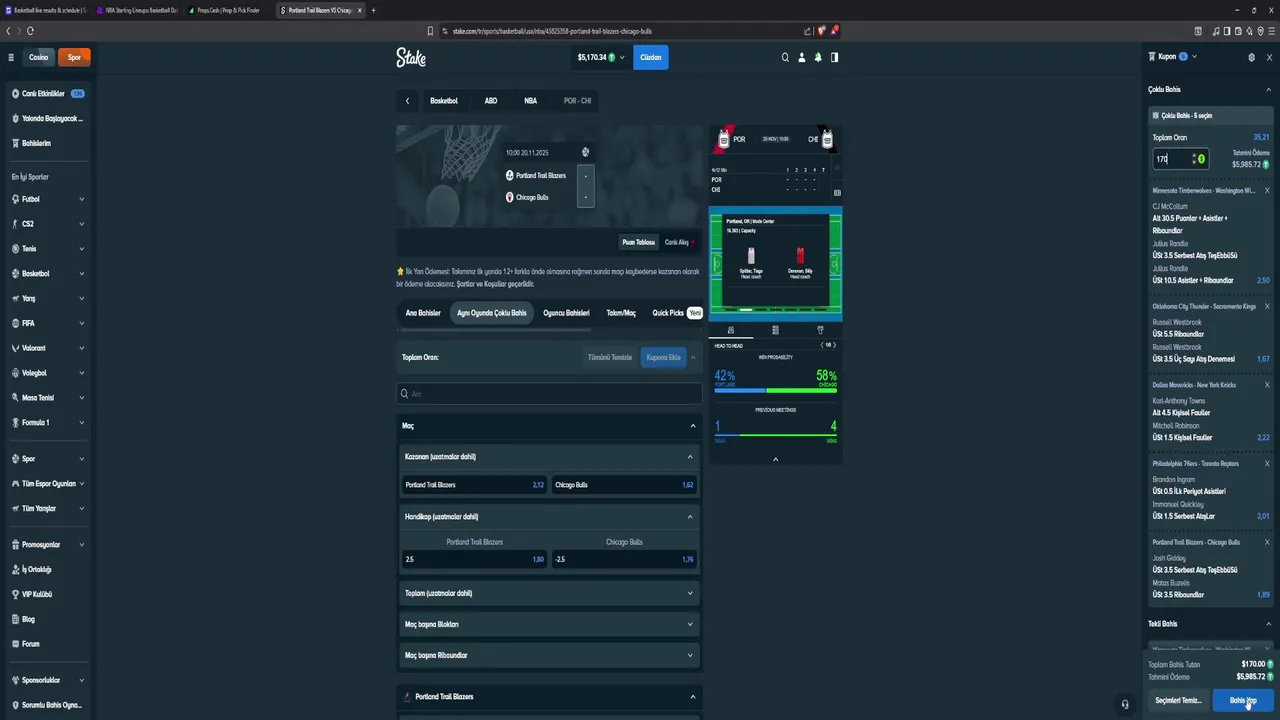Viewport: 1280px width, 720px height.
Task: Click the browser reload icon
Action: tap(30, 31)
